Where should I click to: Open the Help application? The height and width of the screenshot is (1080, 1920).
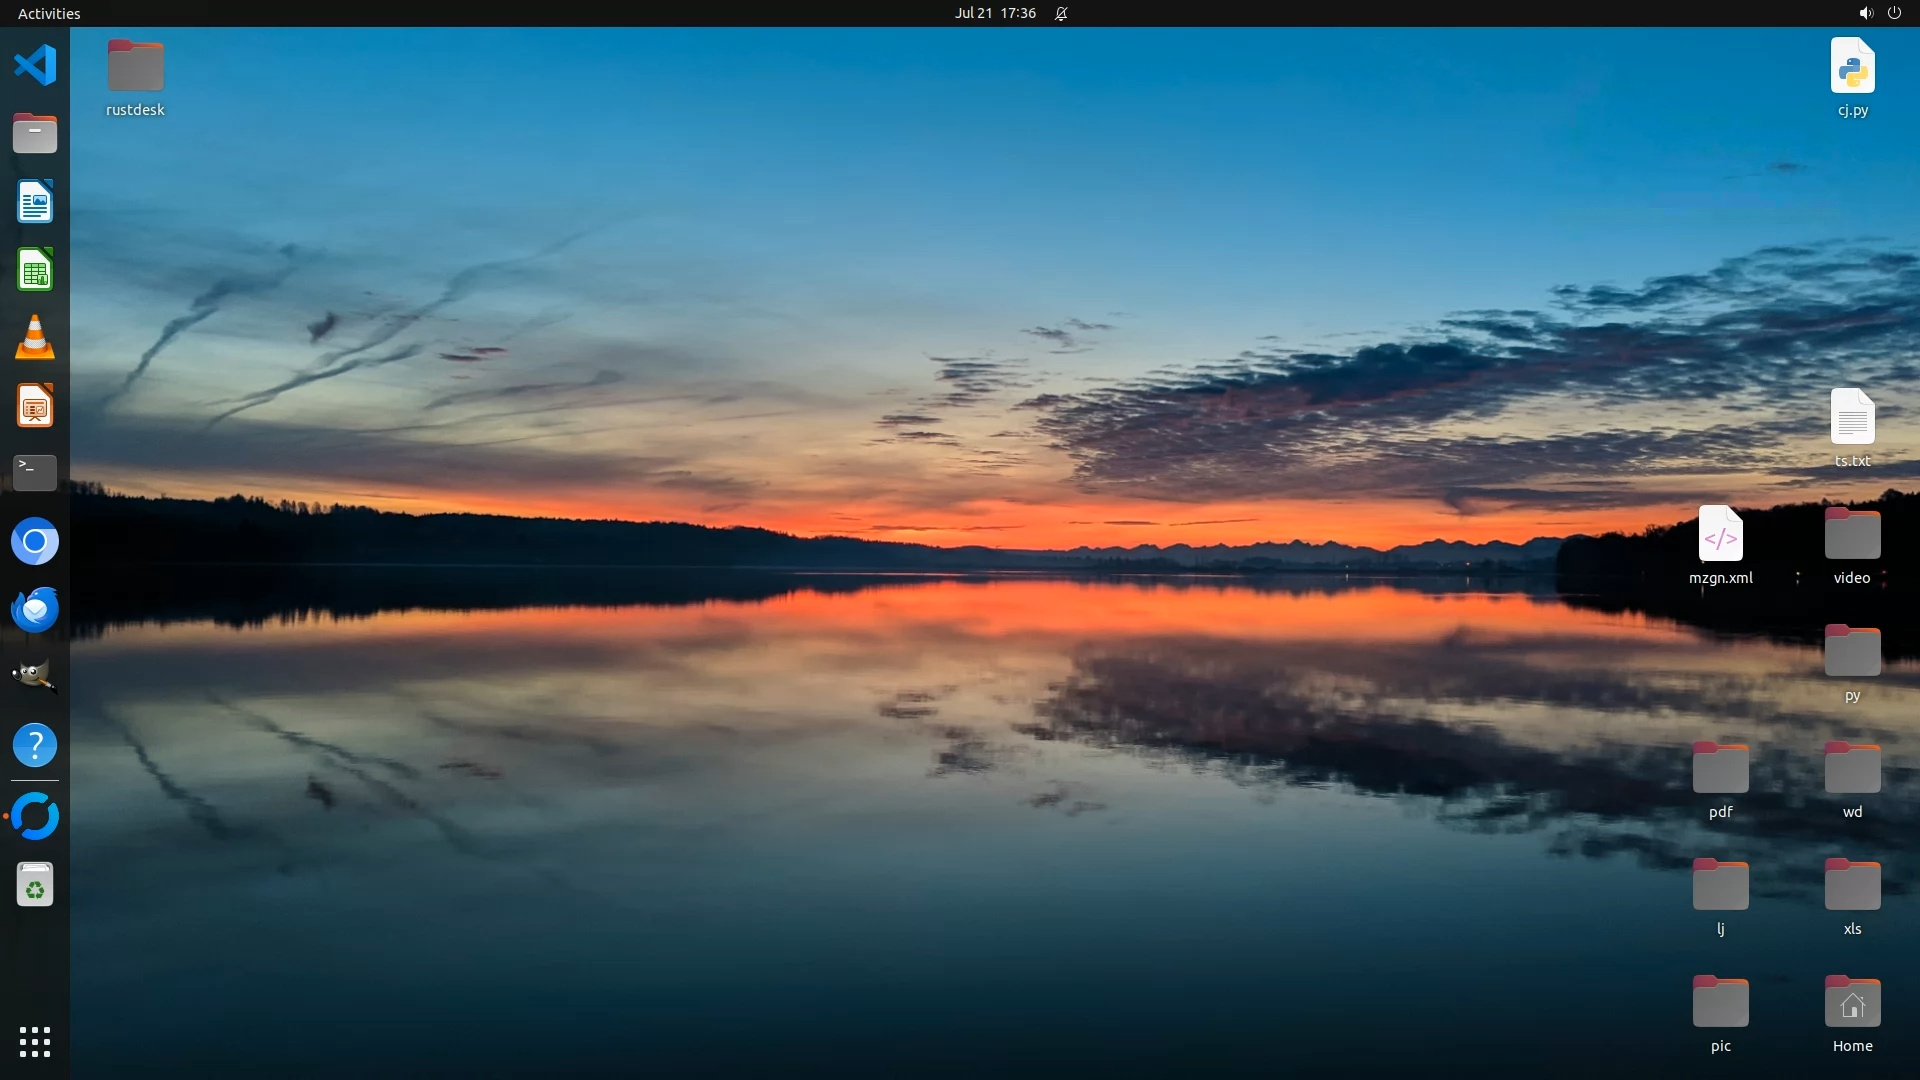pyautogui.click(x=35, y=745)
